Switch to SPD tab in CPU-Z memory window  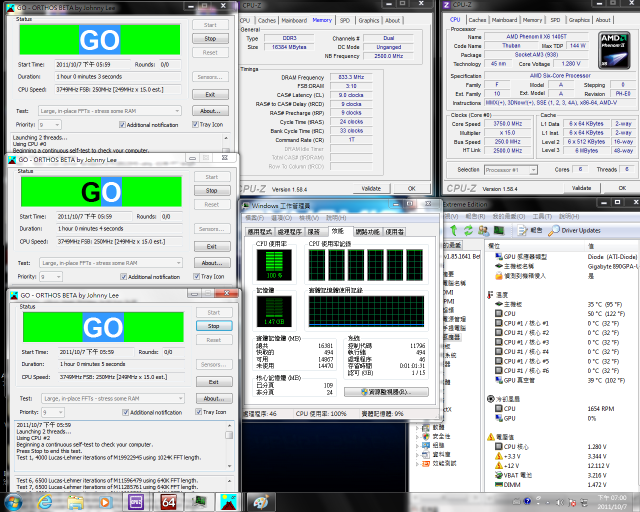click(345, 20)
